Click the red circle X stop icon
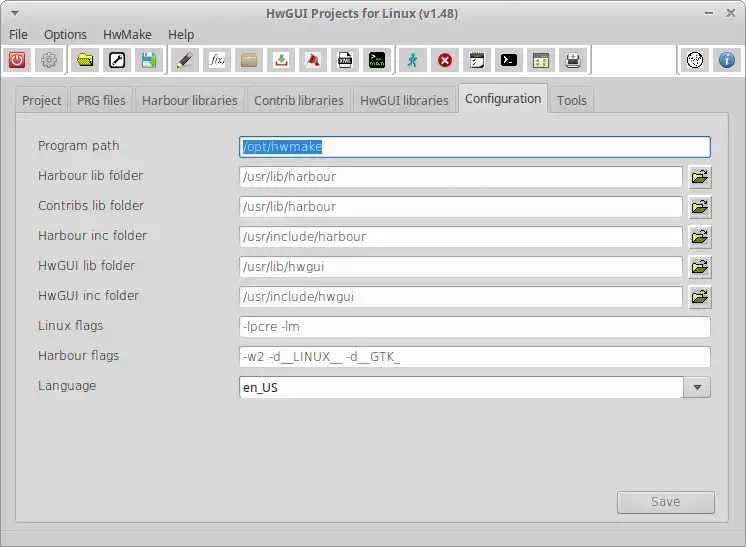Image resolution: width=746 pixels, height=547 pixels. coord(445,60)
